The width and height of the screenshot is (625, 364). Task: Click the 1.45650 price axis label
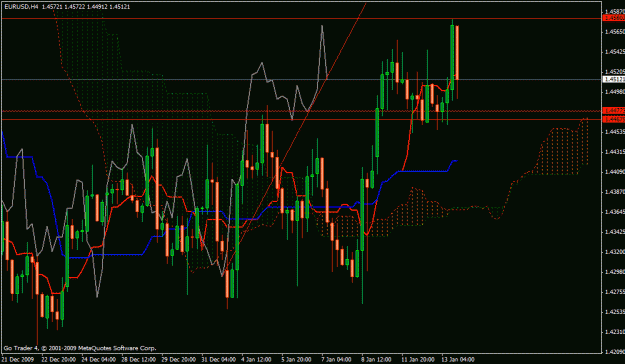pos(614,31)
